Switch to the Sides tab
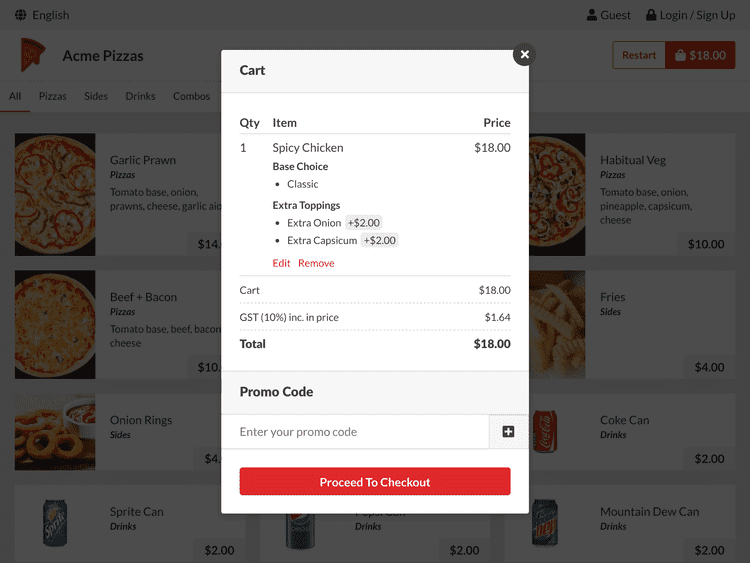The width and height of the screenshot is (750, 563). (96, 96)
